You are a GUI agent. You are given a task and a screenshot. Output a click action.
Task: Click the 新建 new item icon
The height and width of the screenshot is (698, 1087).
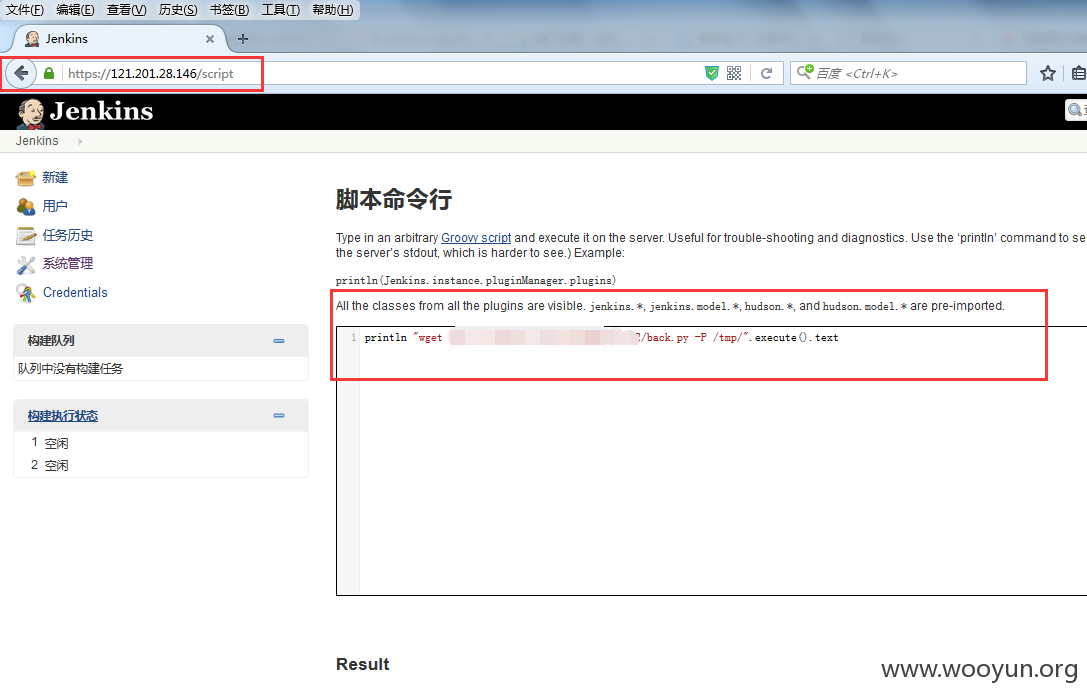coord(26,178)
